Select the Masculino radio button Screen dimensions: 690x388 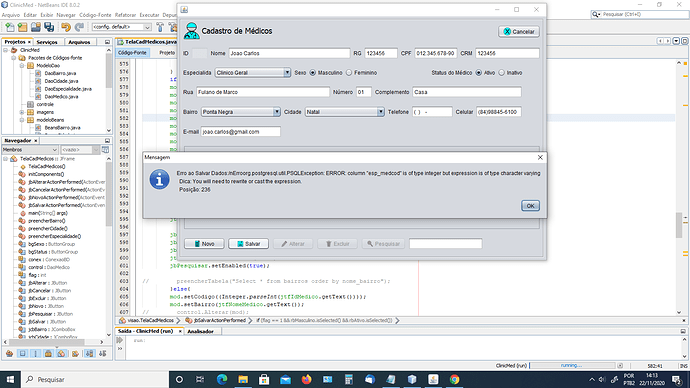pyautogui.click(x=312, y=73)
